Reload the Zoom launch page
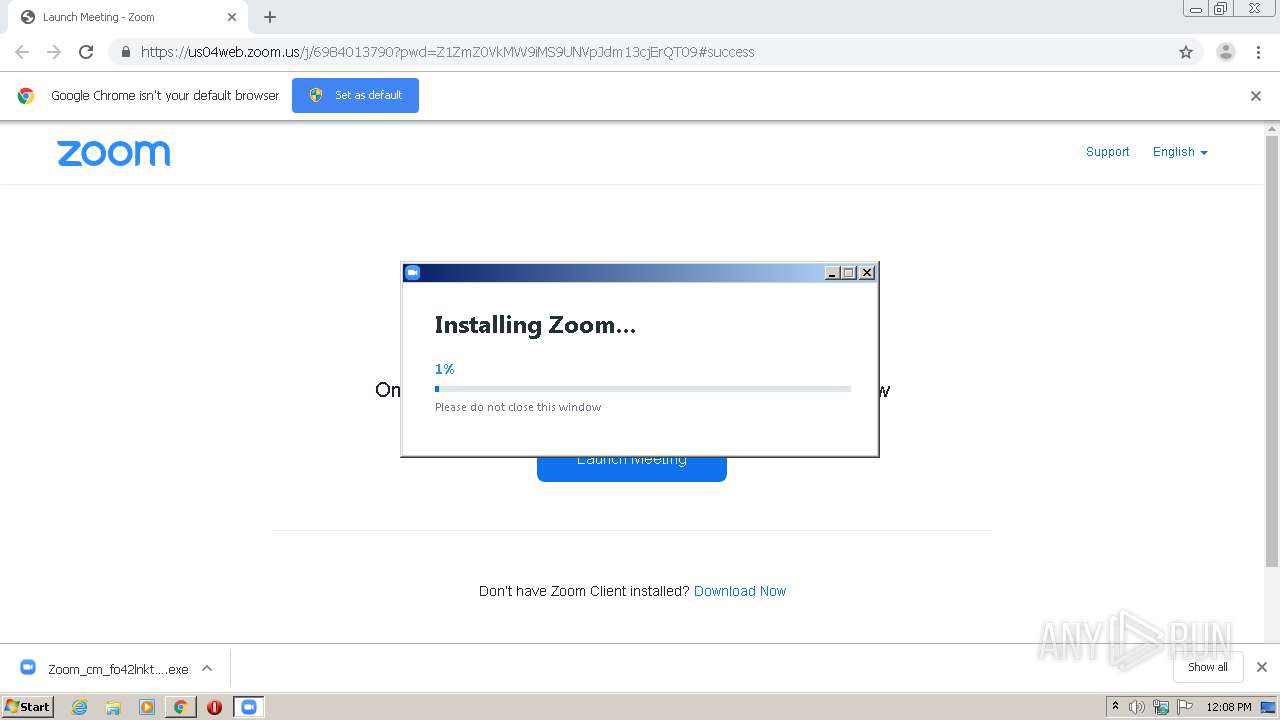The image size is (1280, 720). 86,52
